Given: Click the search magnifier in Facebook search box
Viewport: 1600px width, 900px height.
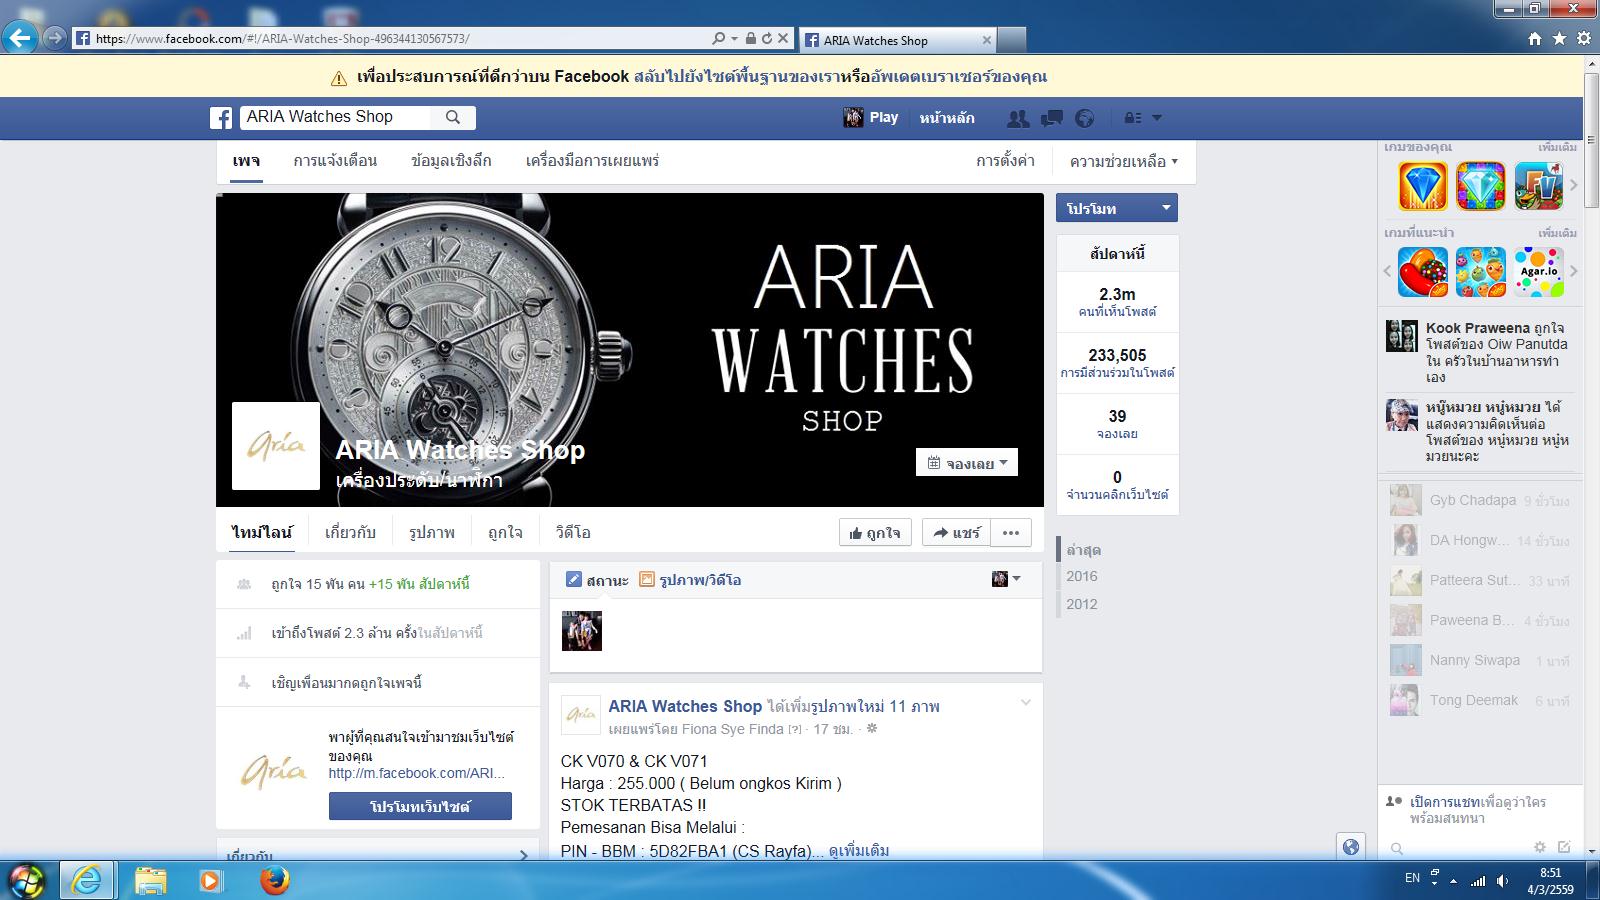Looking at the screenshot, I should 453,117.
